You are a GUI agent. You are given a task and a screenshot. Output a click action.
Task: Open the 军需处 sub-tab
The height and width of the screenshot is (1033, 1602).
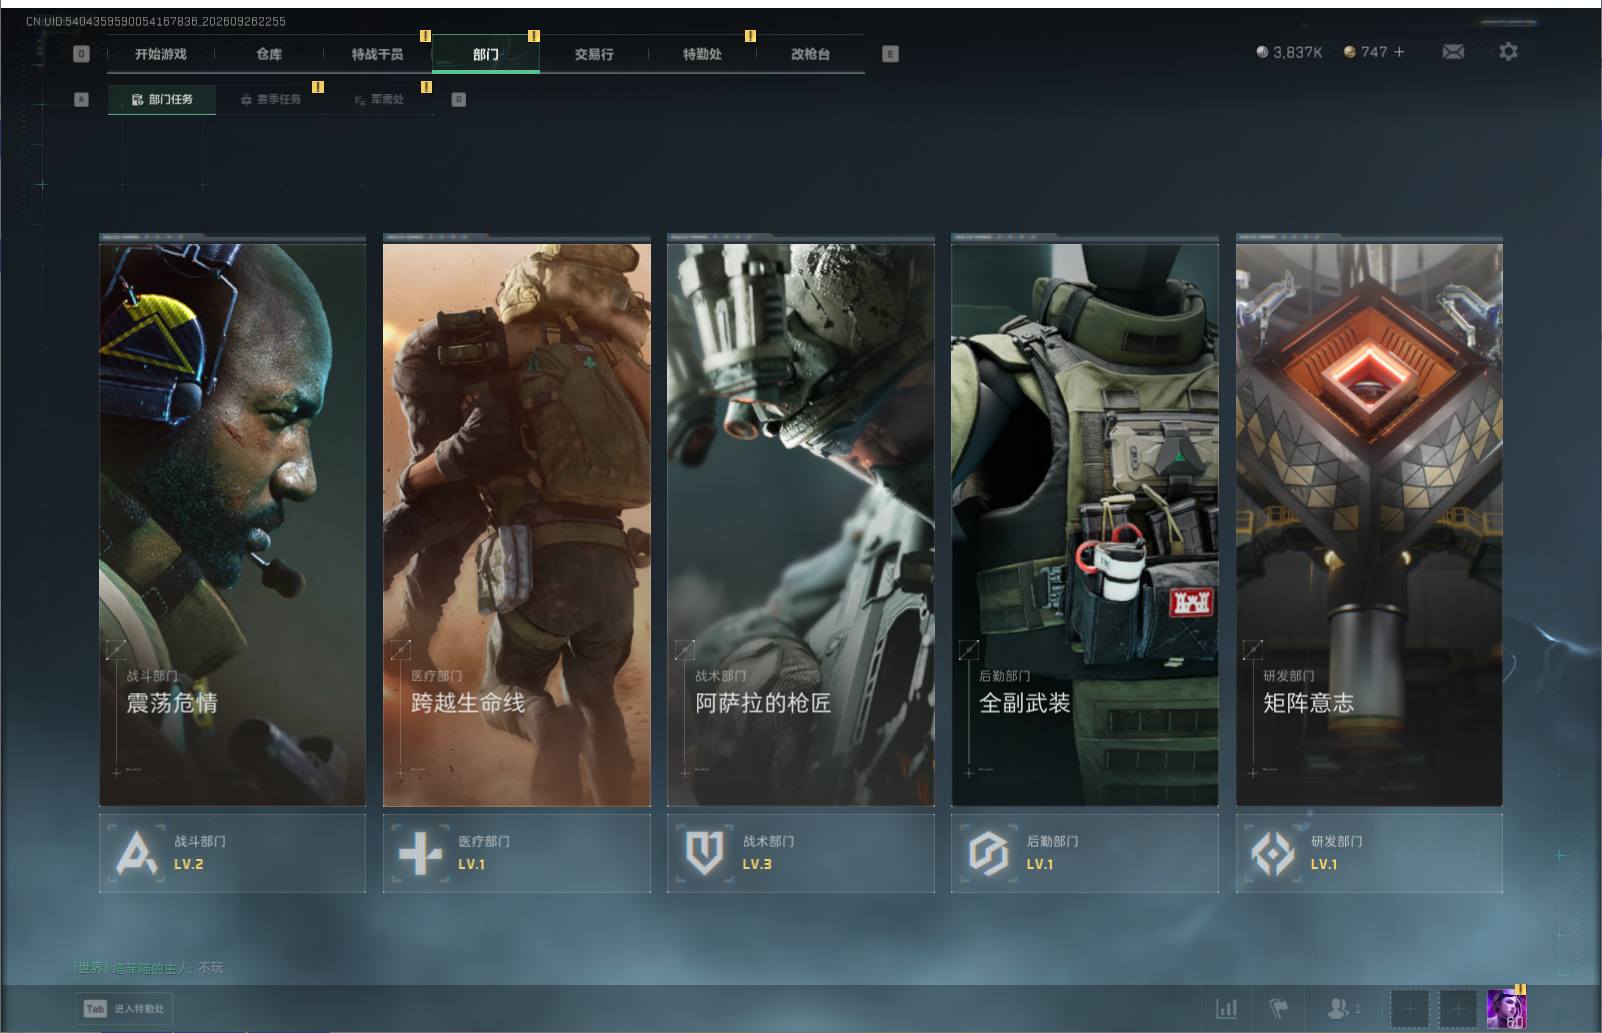pos(379,99)
